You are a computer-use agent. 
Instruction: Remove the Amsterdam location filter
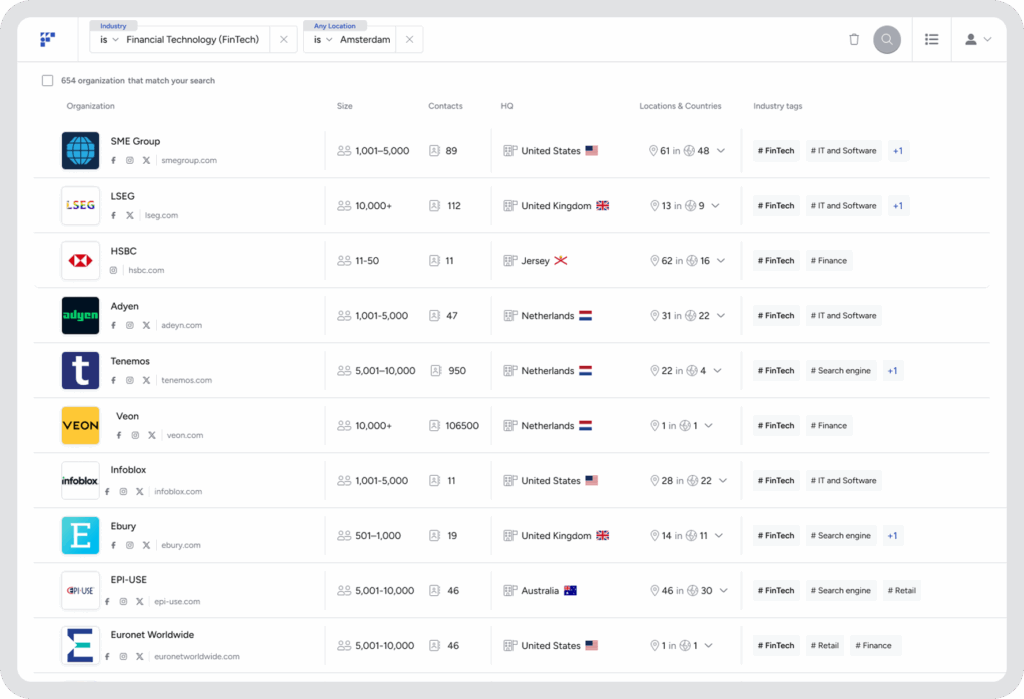pyautogui.click(x=409, y=40)
